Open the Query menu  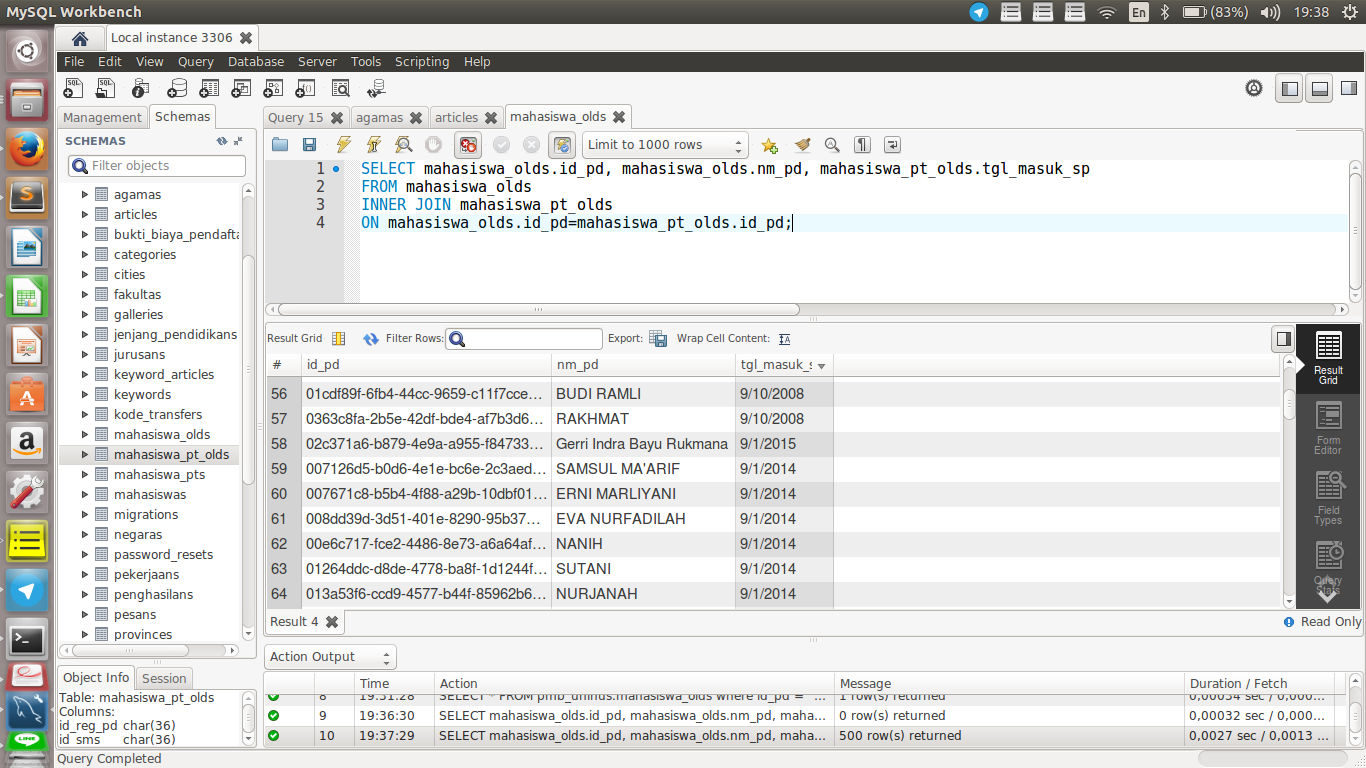coord(196,61)
